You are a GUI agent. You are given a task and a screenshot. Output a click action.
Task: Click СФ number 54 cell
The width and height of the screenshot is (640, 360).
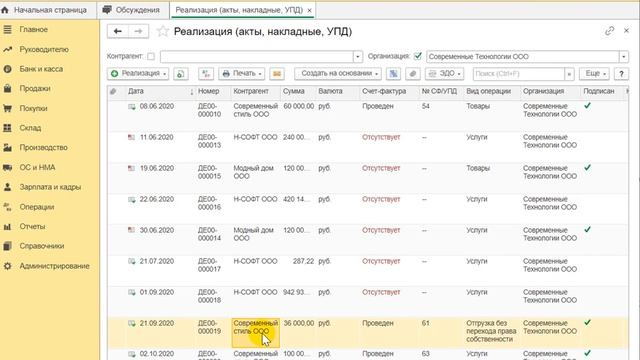(x=426, y=106)
